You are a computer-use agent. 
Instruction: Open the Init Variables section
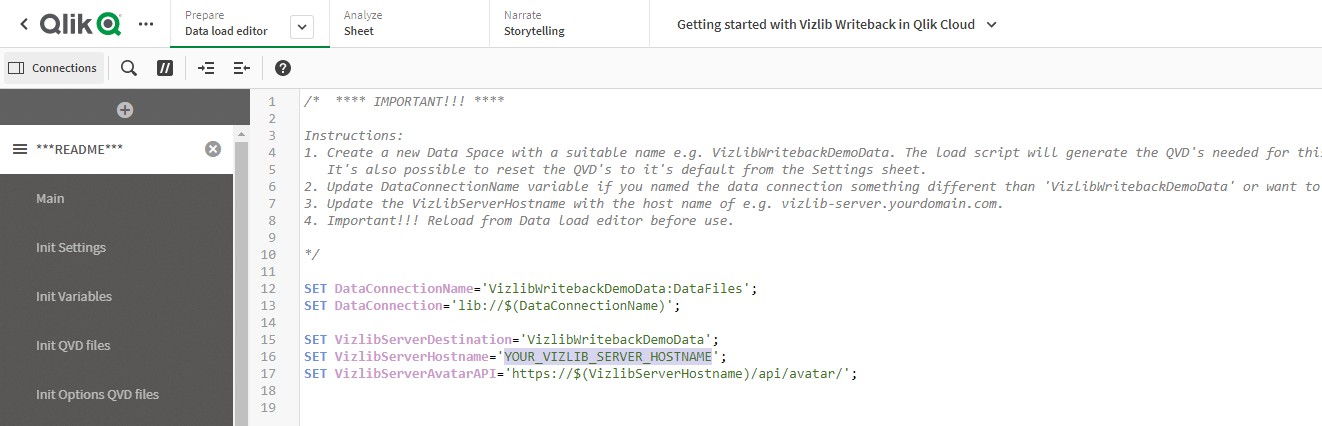coord(117,296)
